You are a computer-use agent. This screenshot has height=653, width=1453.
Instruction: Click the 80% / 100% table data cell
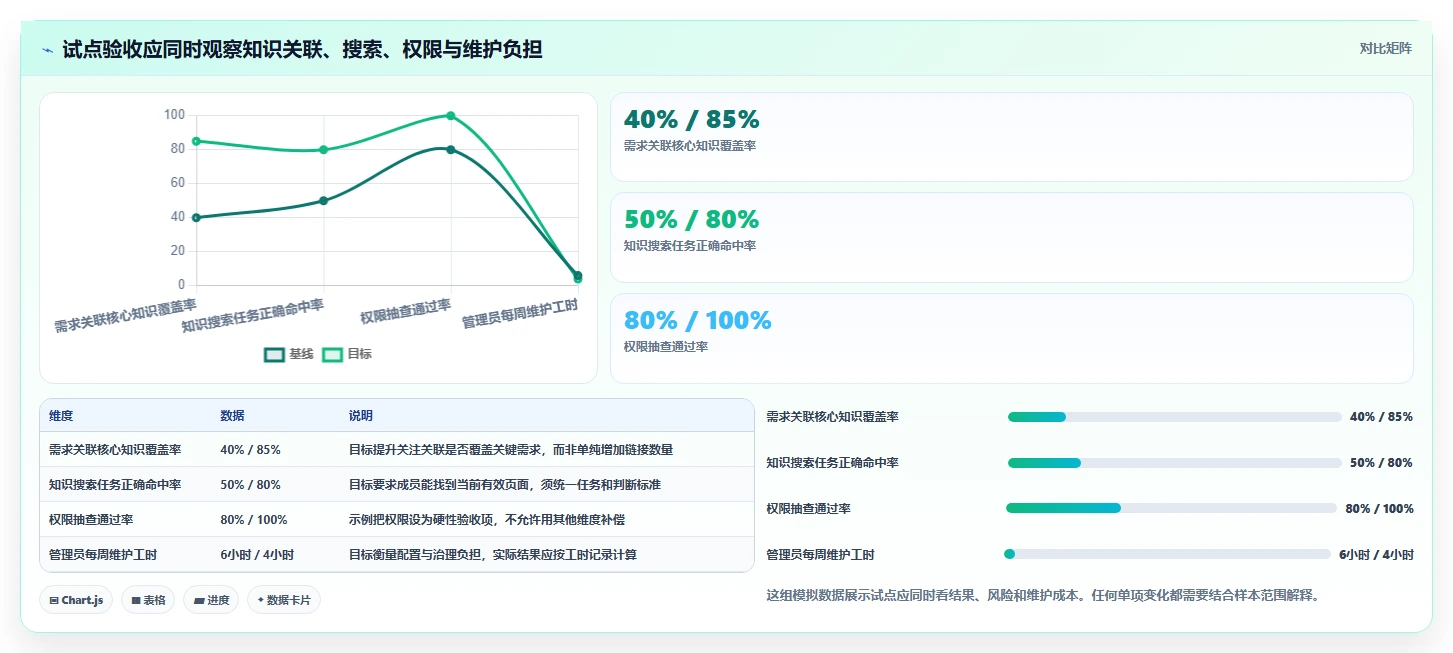pos(254,520)
